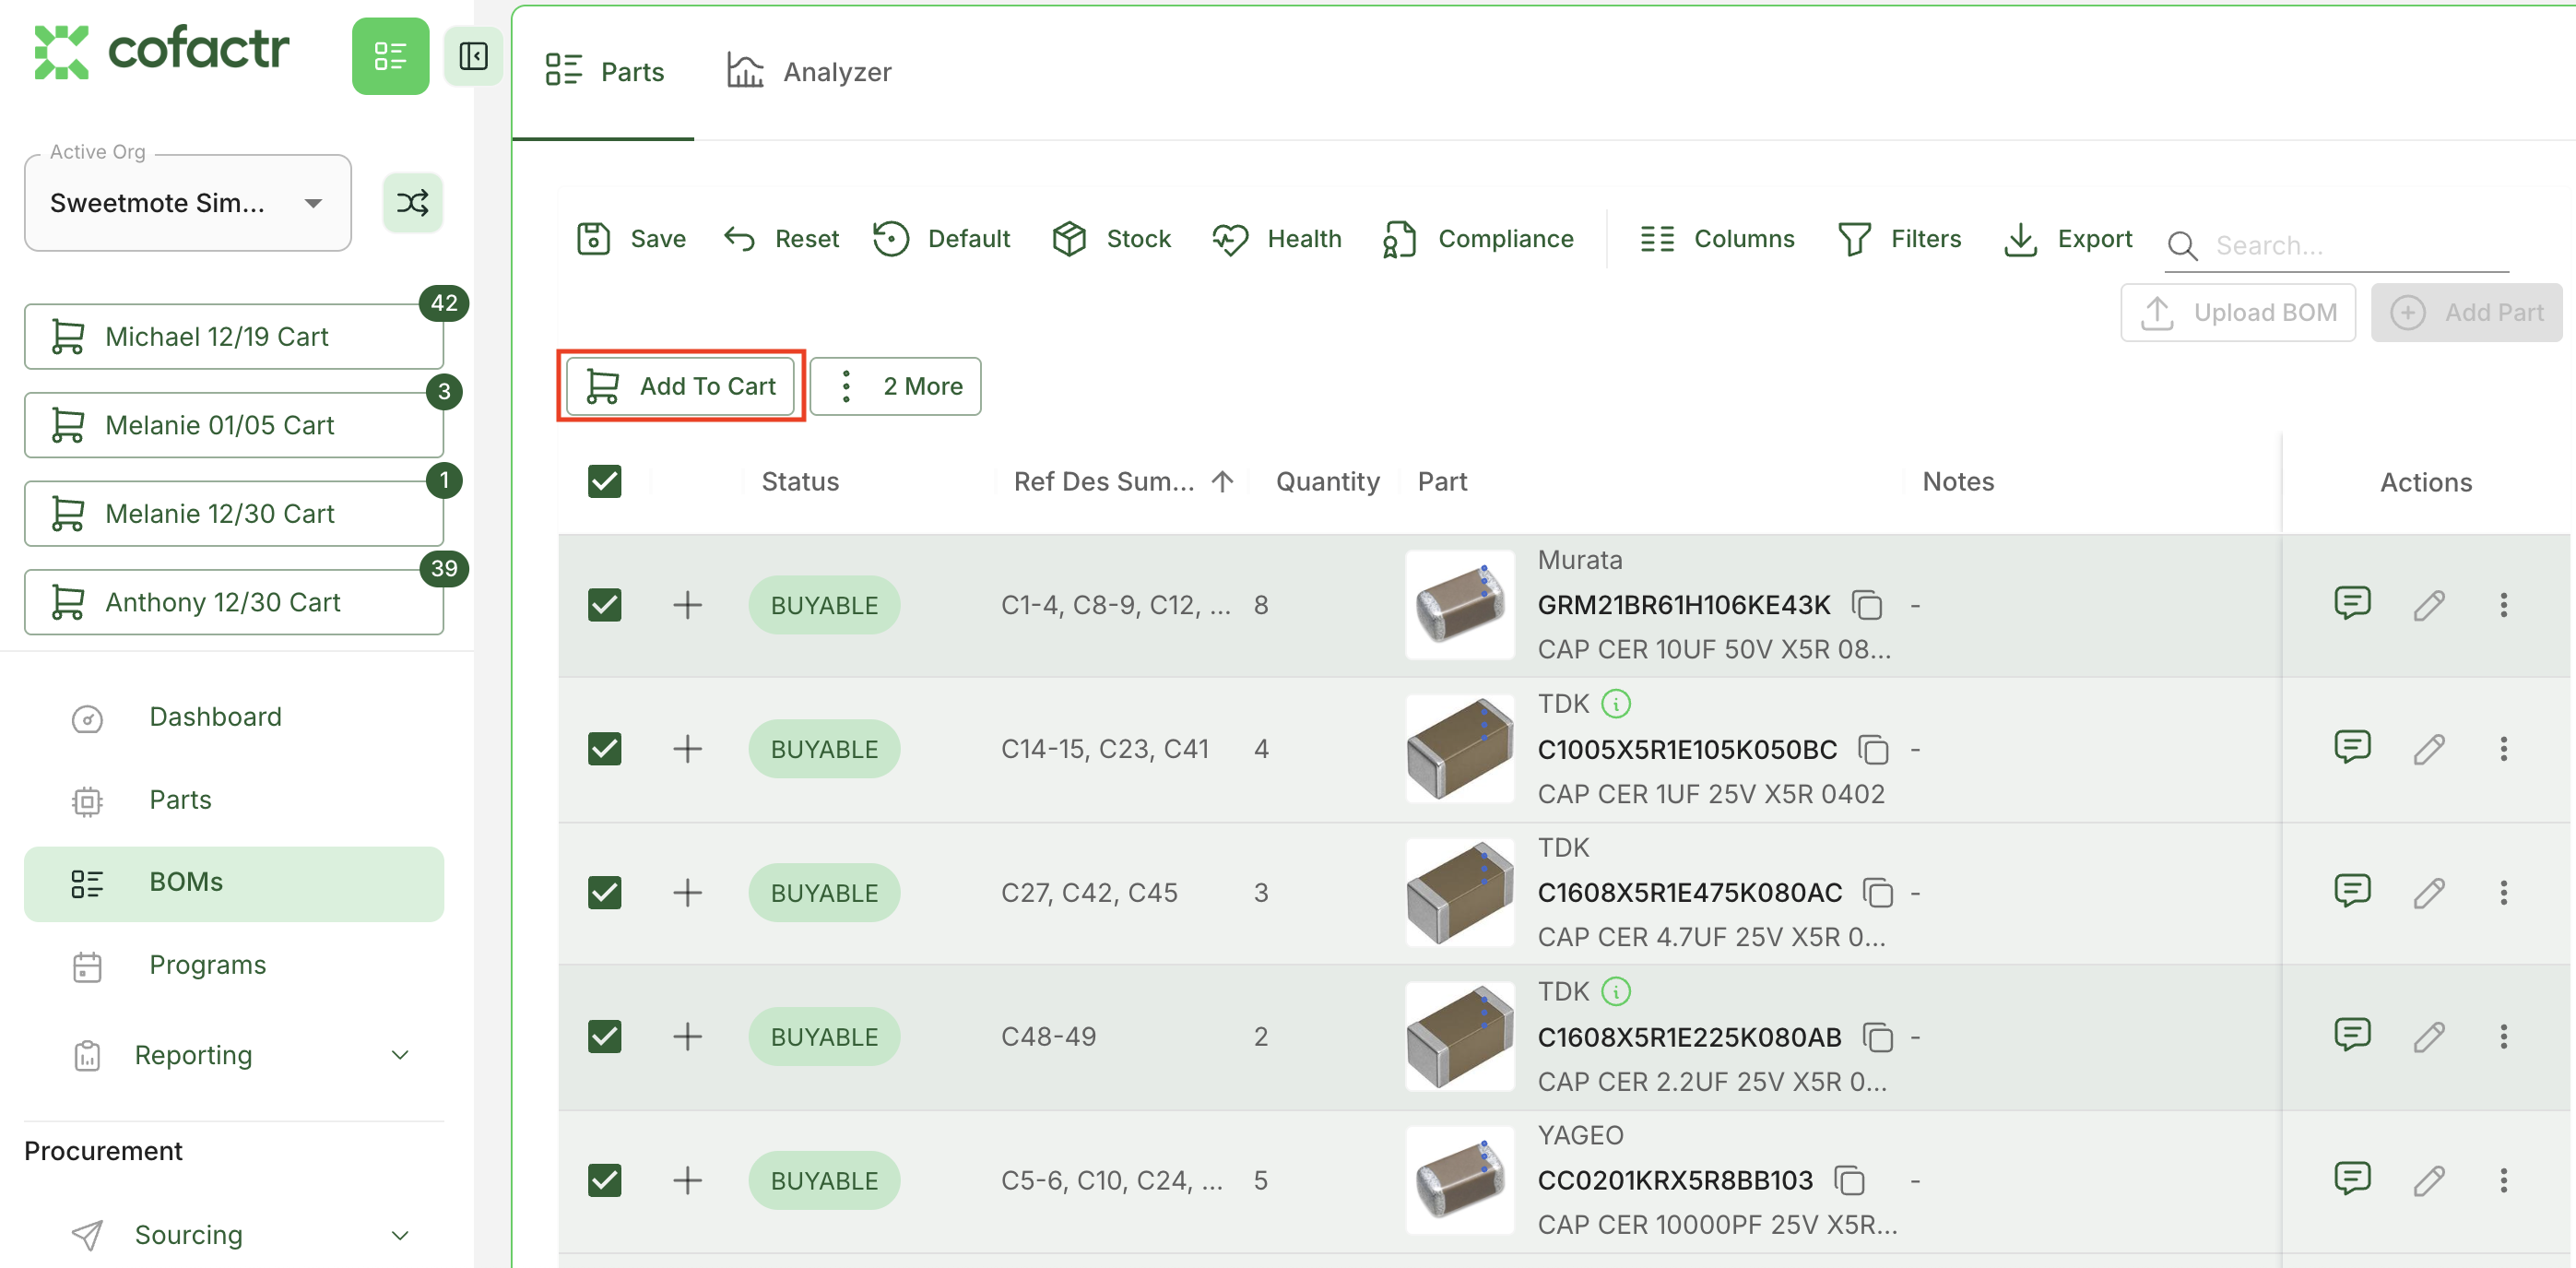Uncheck the C1608X5R1E225K080AB row checkbox
Viewport: 2576px width, 1268px height.
tap(605, 1037)
